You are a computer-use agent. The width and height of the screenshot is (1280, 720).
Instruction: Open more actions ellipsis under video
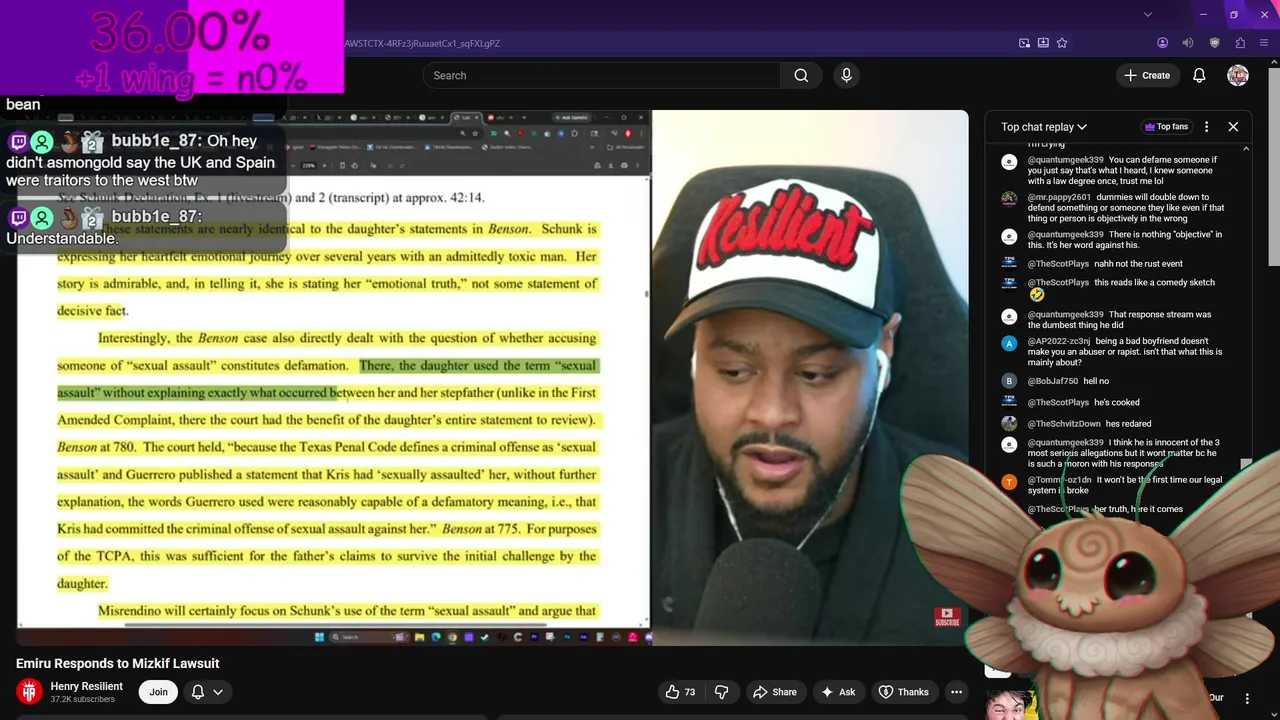pos(956,692)
